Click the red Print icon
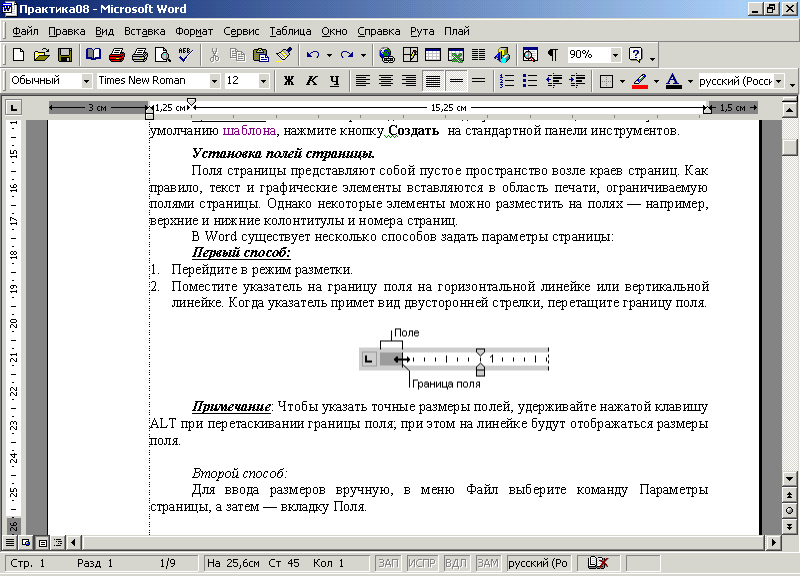Screen dimensions: 800x576 click(x=117, y=55)
